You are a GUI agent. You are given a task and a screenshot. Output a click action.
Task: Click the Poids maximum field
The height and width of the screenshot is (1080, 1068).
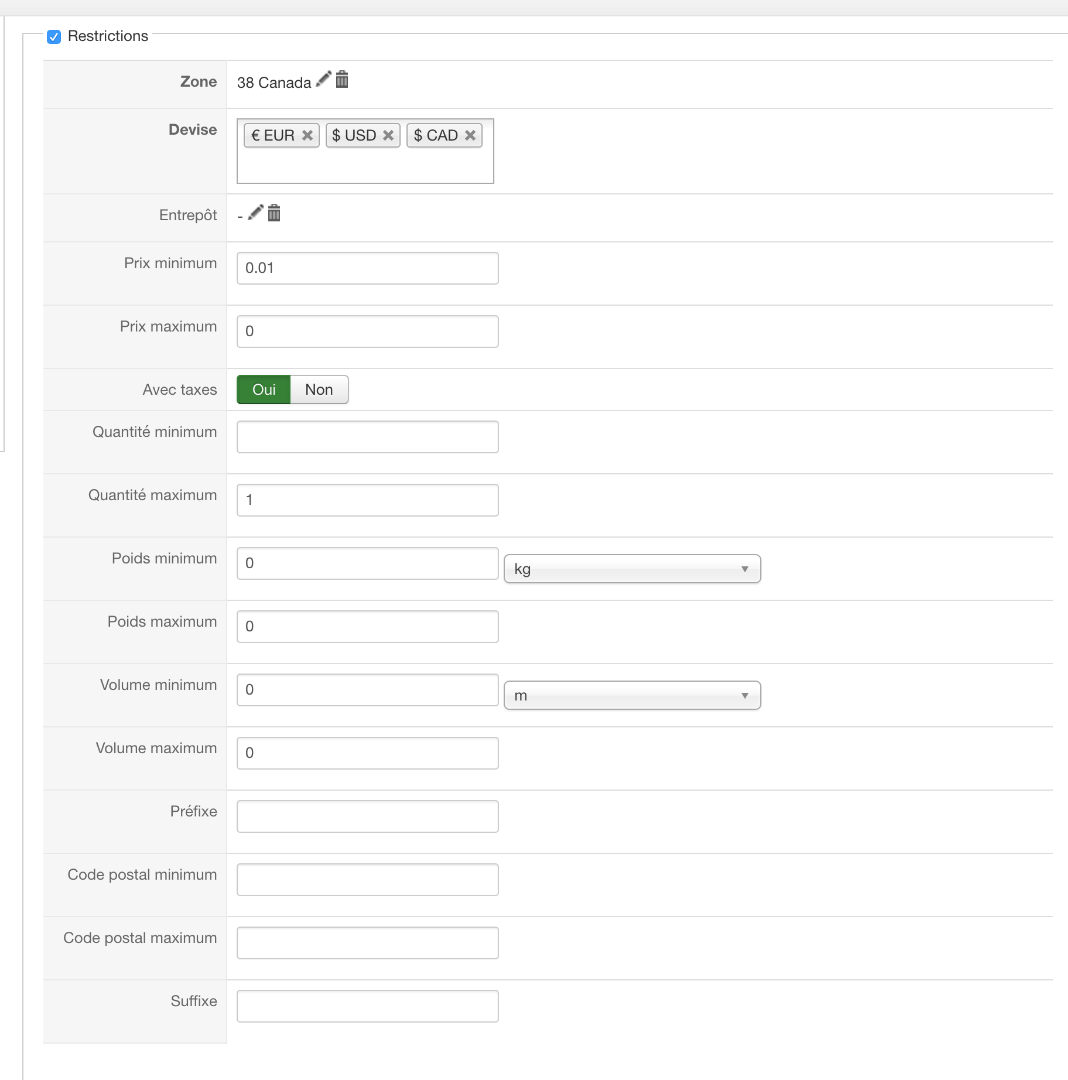pos(367,626)
